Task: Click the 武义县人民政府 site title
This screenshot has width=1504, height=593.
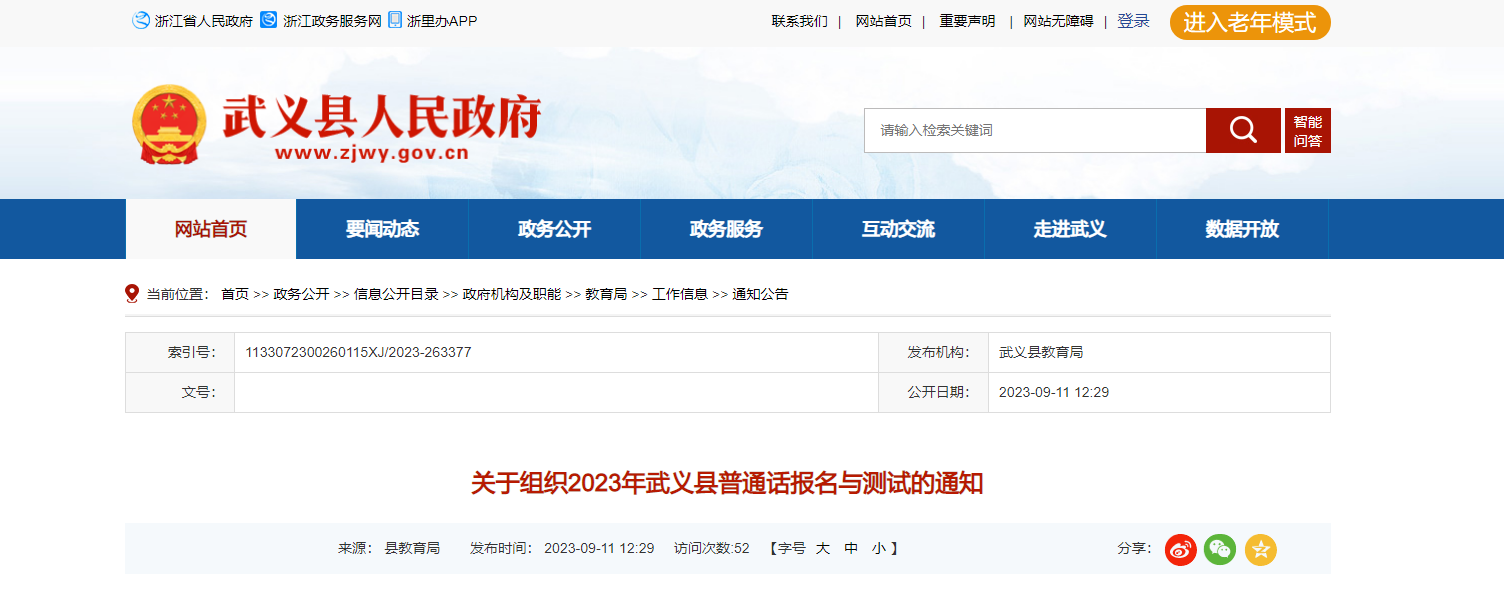Action: coord(381,118)
